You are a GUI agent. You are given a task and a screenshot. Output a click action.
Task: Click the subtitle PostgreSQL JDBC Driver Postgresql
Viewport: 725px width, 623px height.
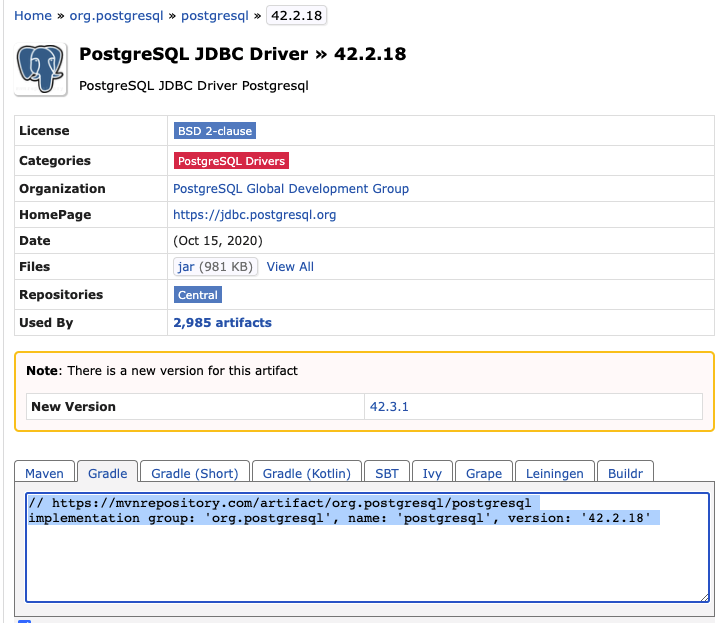click(194, 86)
